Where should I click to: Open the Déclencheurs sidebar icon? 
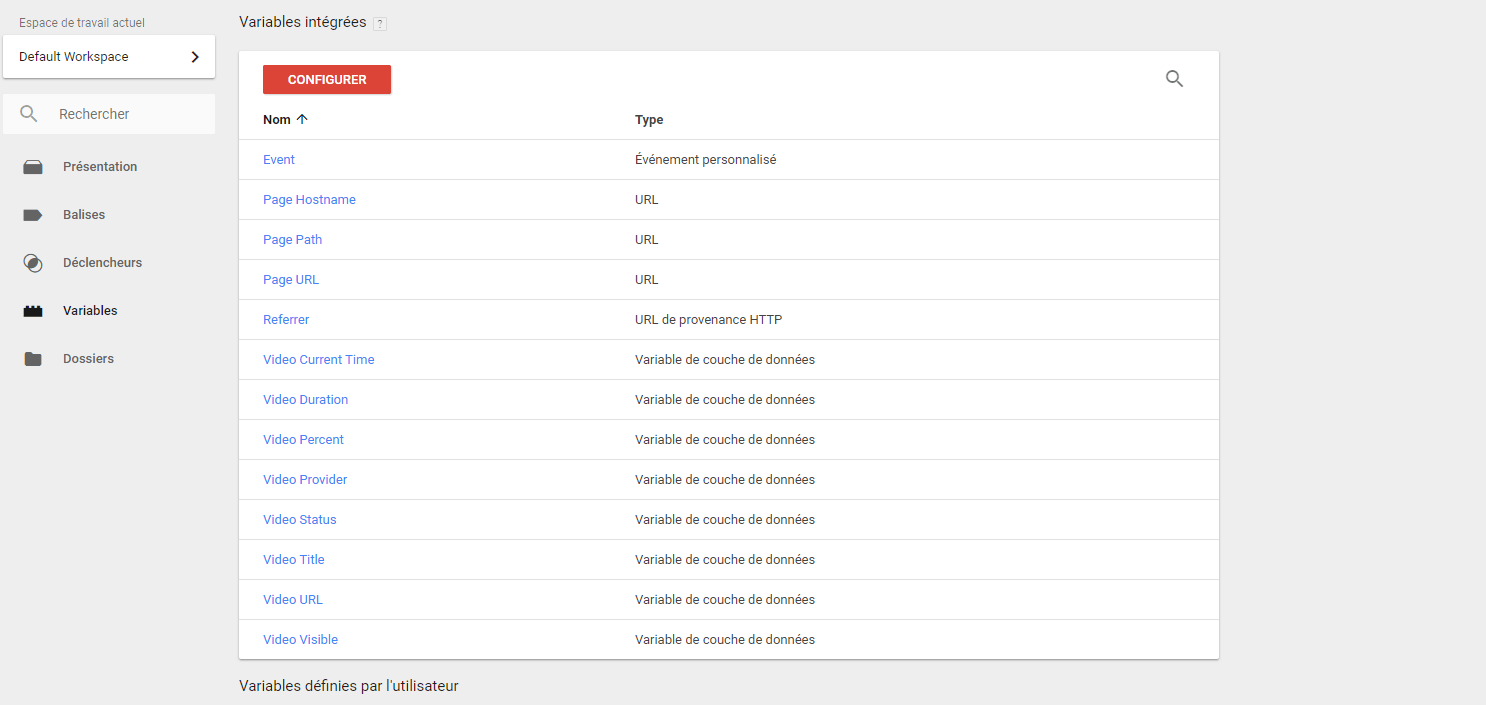(33, 262)
